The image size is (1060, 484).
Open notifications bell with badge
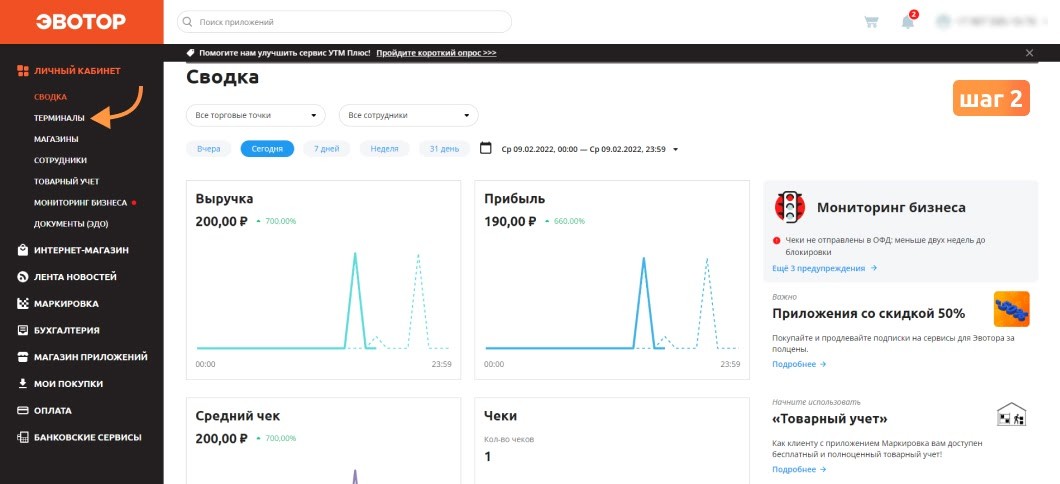(x=909, y=21)
